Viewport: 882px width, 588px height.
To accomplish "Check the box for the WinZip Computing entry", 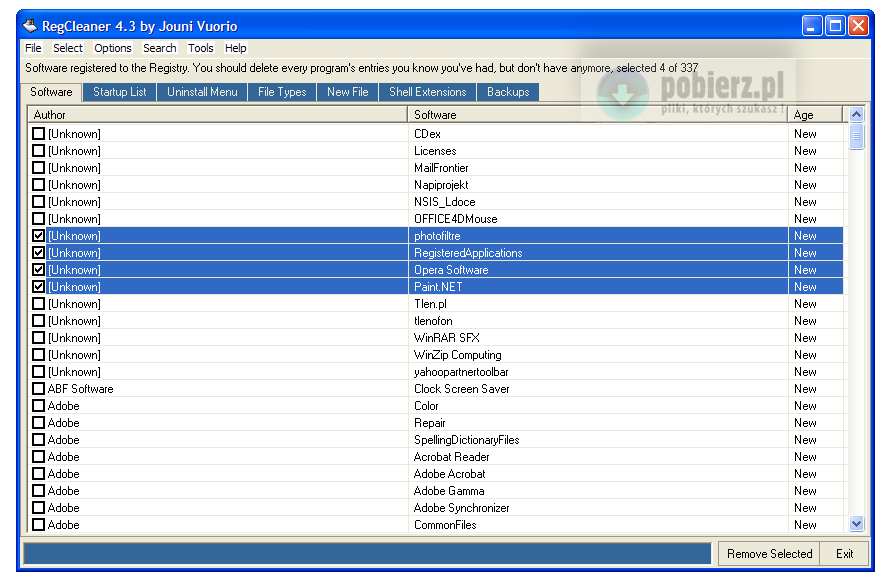I will pyautogui.click(x=38, y=354).
